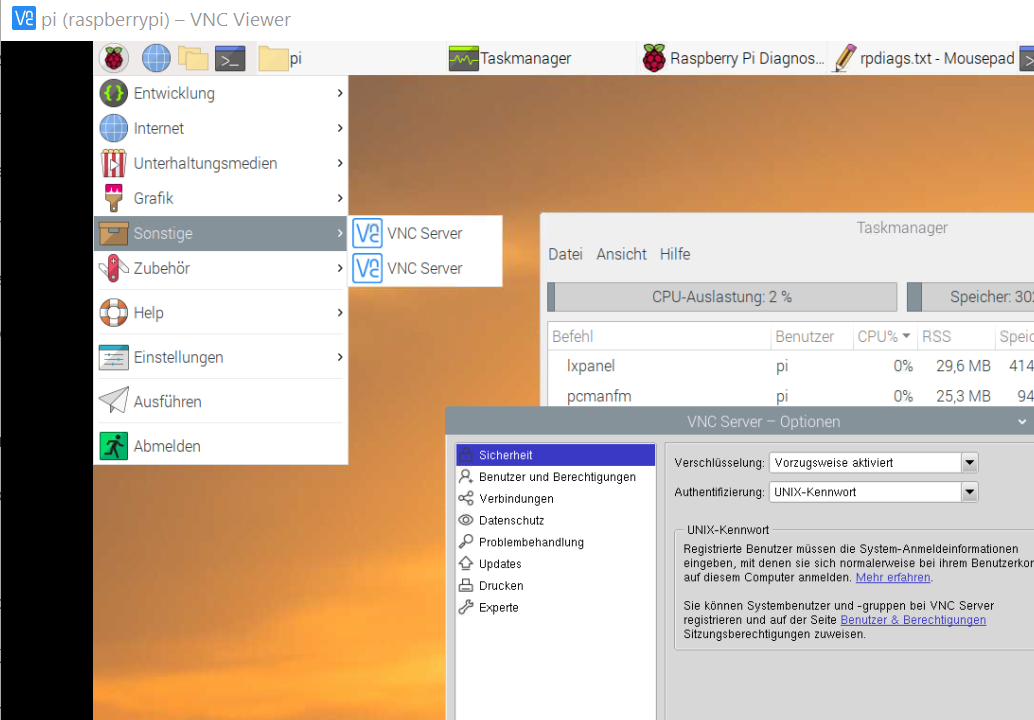
Task: Open Benutzer und Berechtigungen section
Action: tap(555, 477)
